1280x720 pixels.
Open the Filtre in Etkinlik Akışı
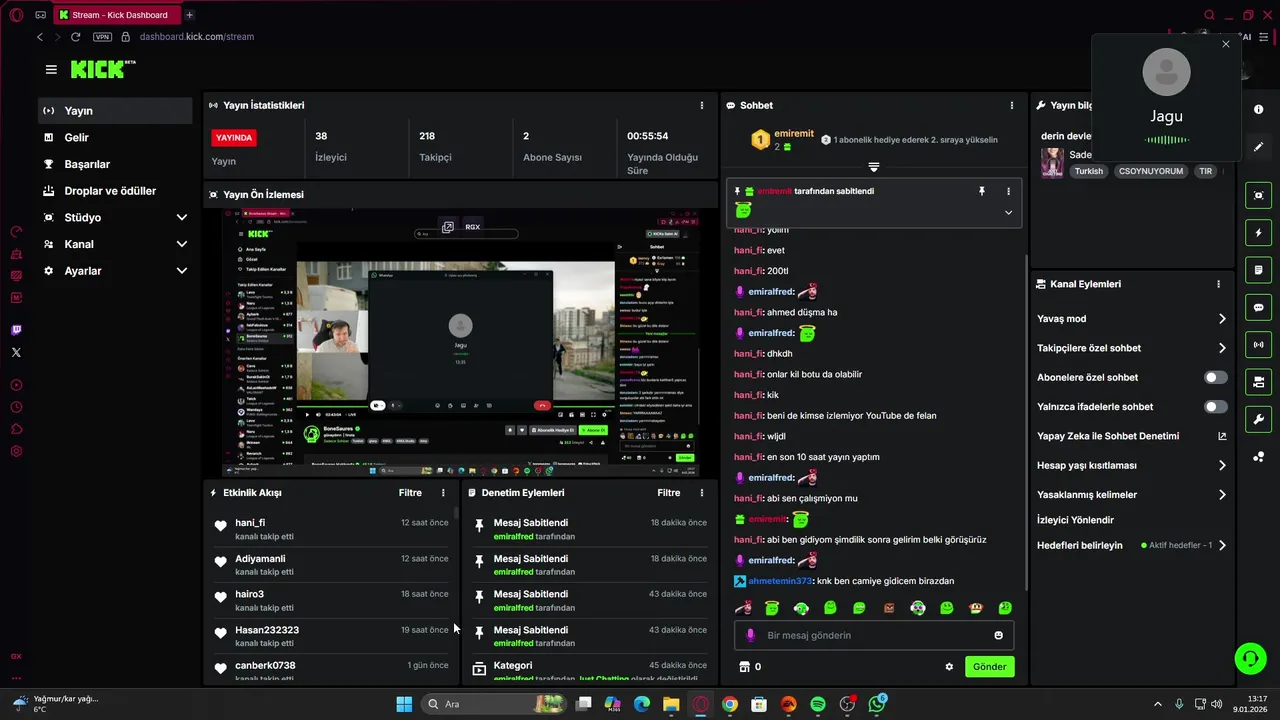point(410,493)
